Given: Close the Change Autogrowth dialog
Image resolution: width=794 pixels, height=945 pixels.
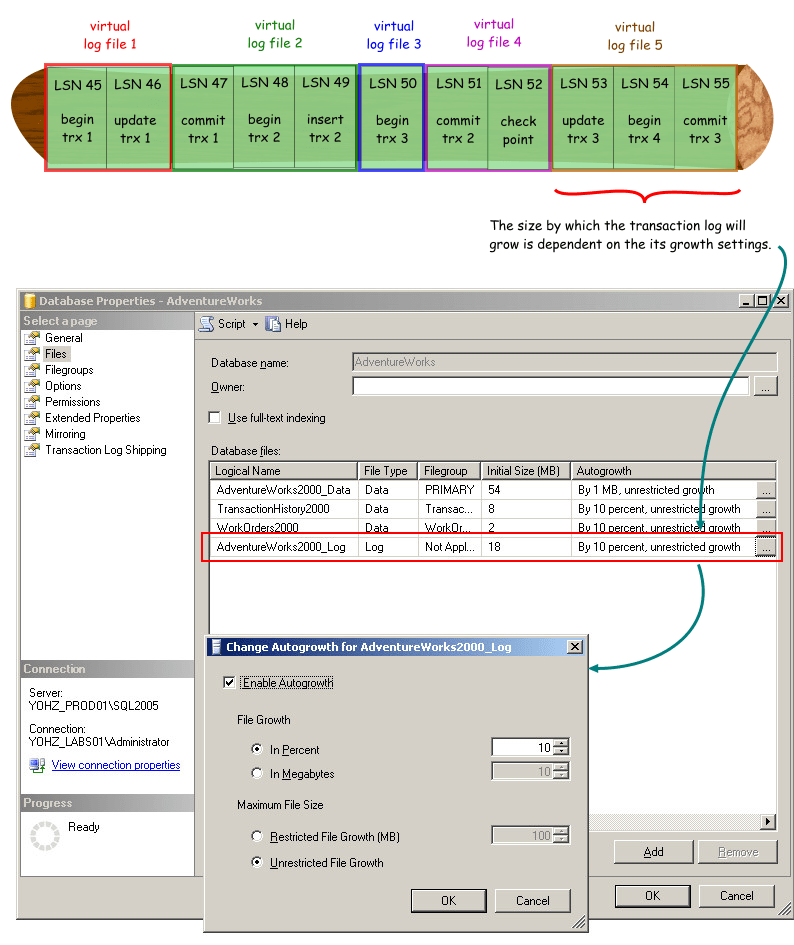Looking at the screenshot, I should (x=575, y=647).
